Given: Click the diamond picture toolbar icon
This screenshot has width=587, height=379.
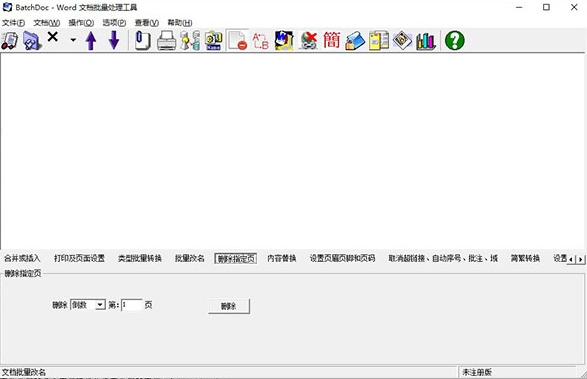Looking at the screenshot, I should coord(402,40).
